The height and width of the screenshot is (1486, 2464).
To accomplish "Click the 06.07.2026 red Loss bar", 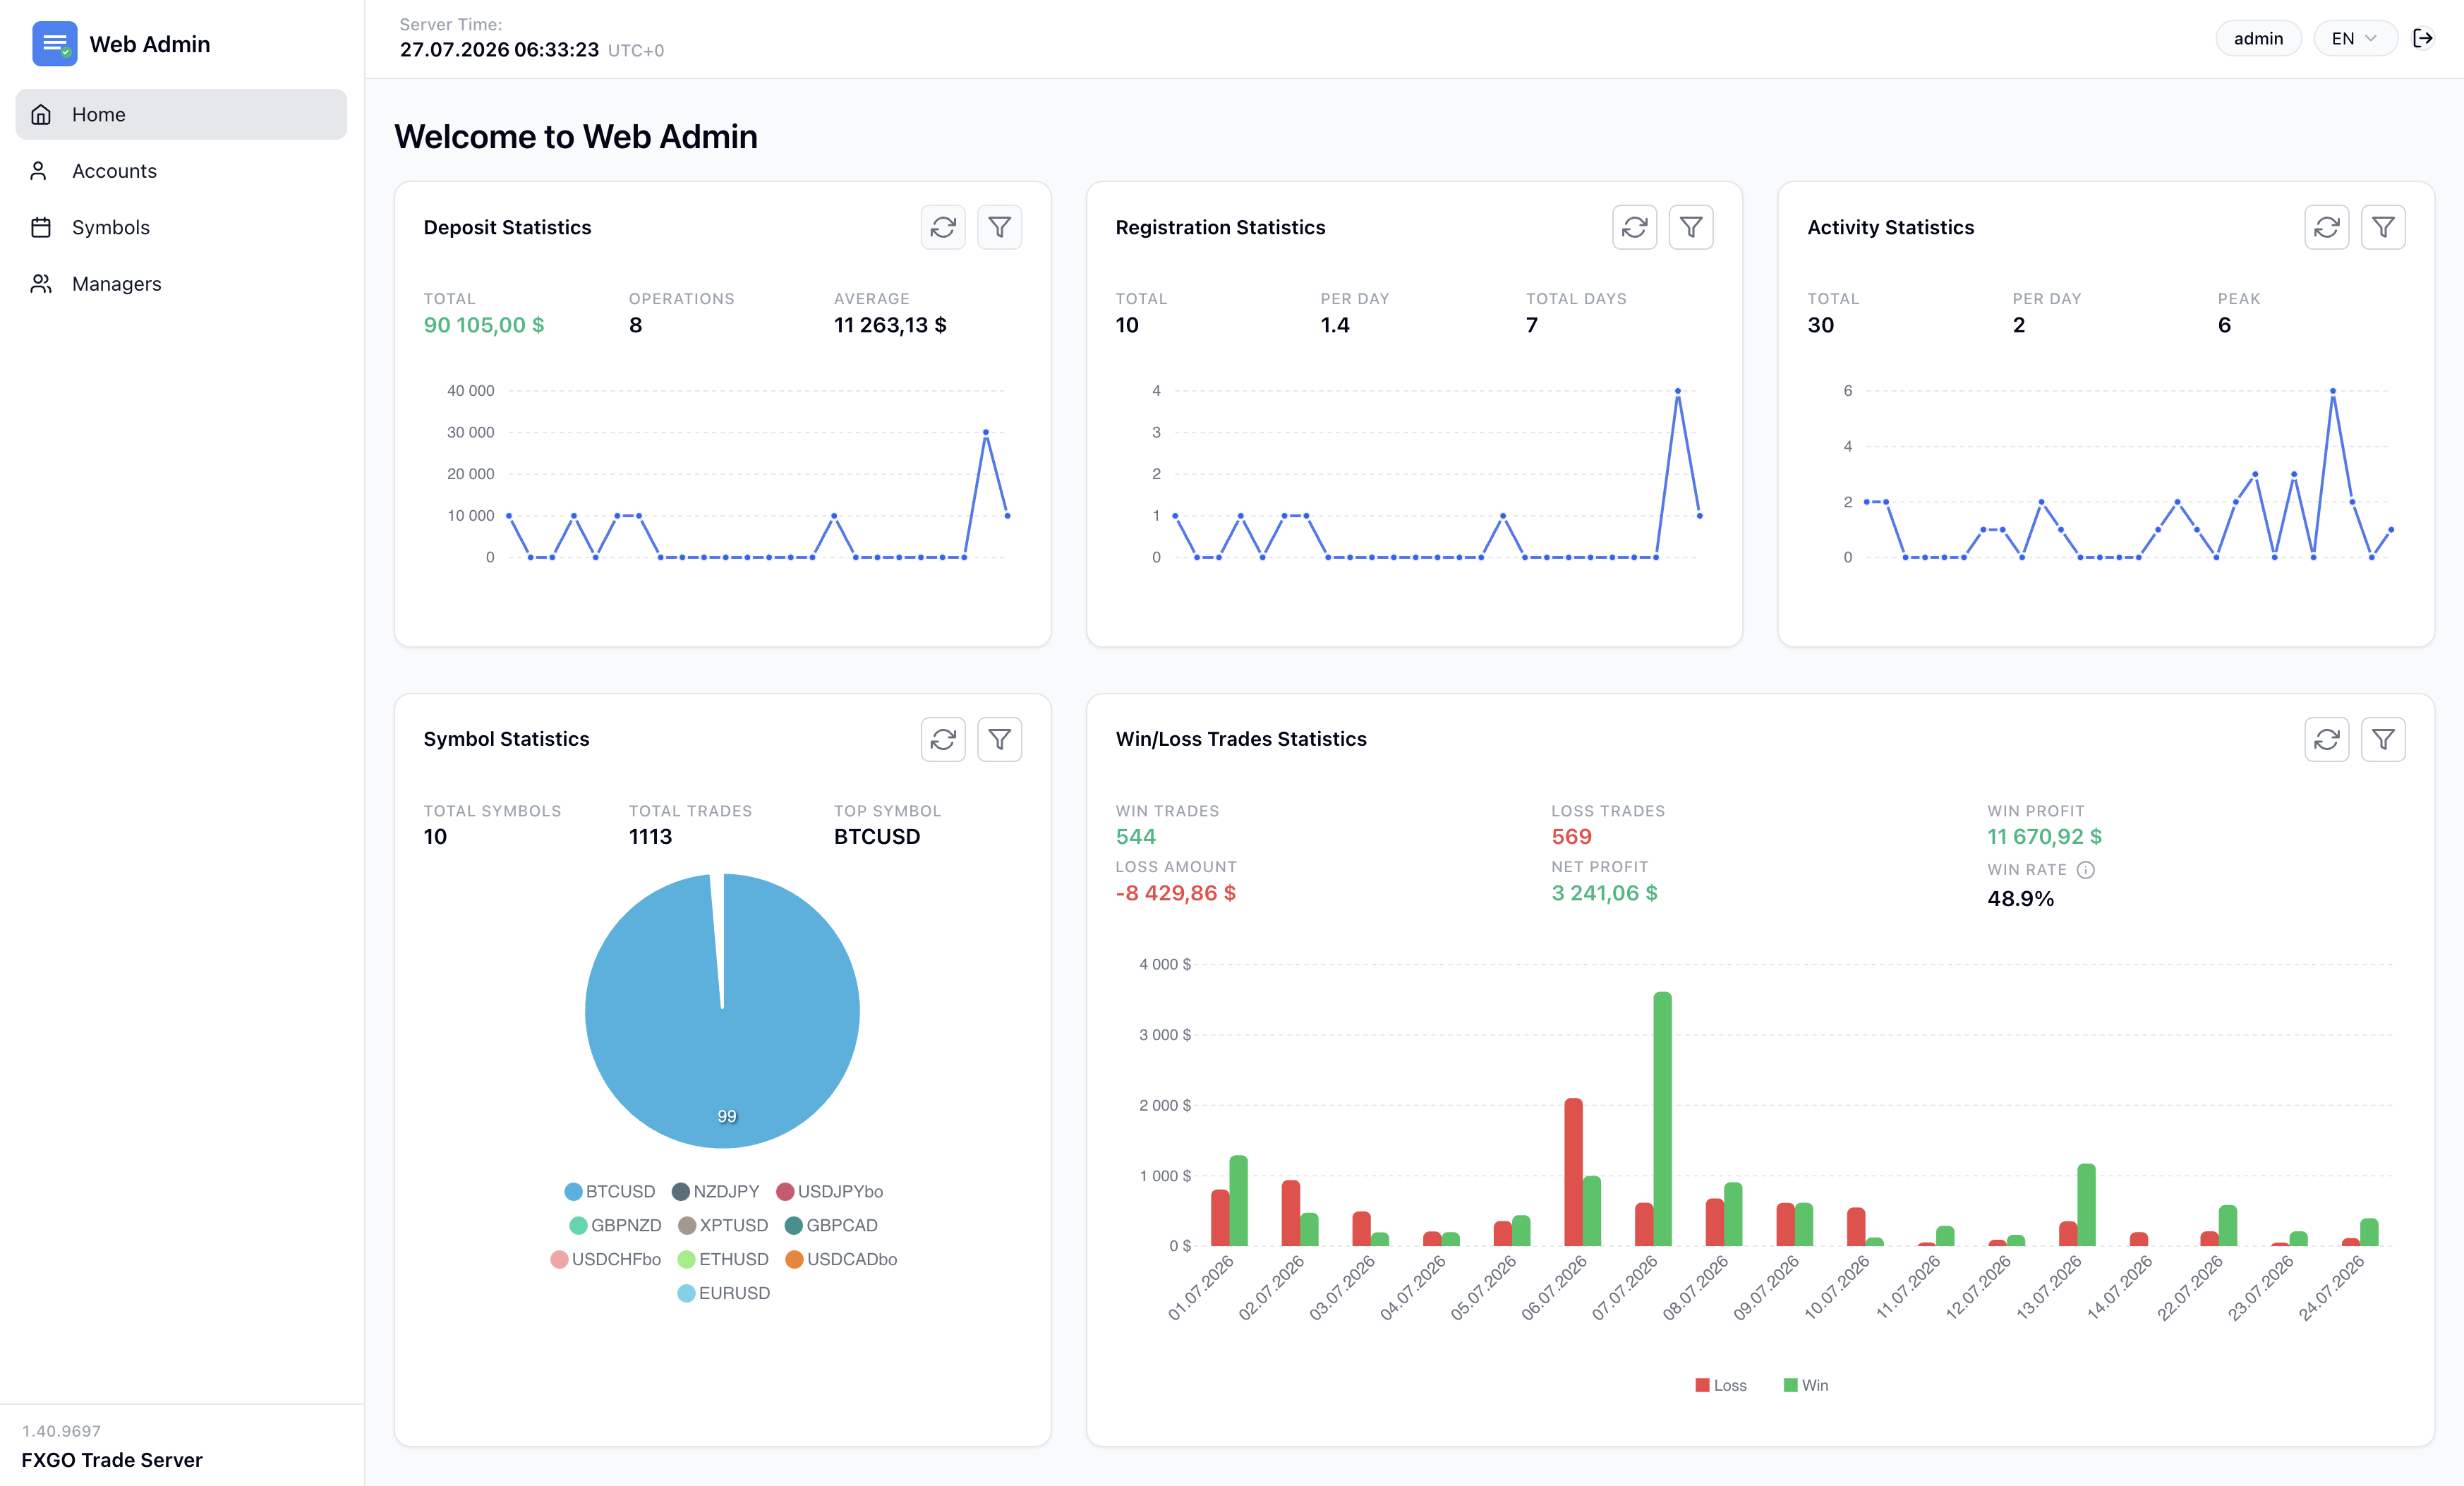I will (x=1573, y=1172).
